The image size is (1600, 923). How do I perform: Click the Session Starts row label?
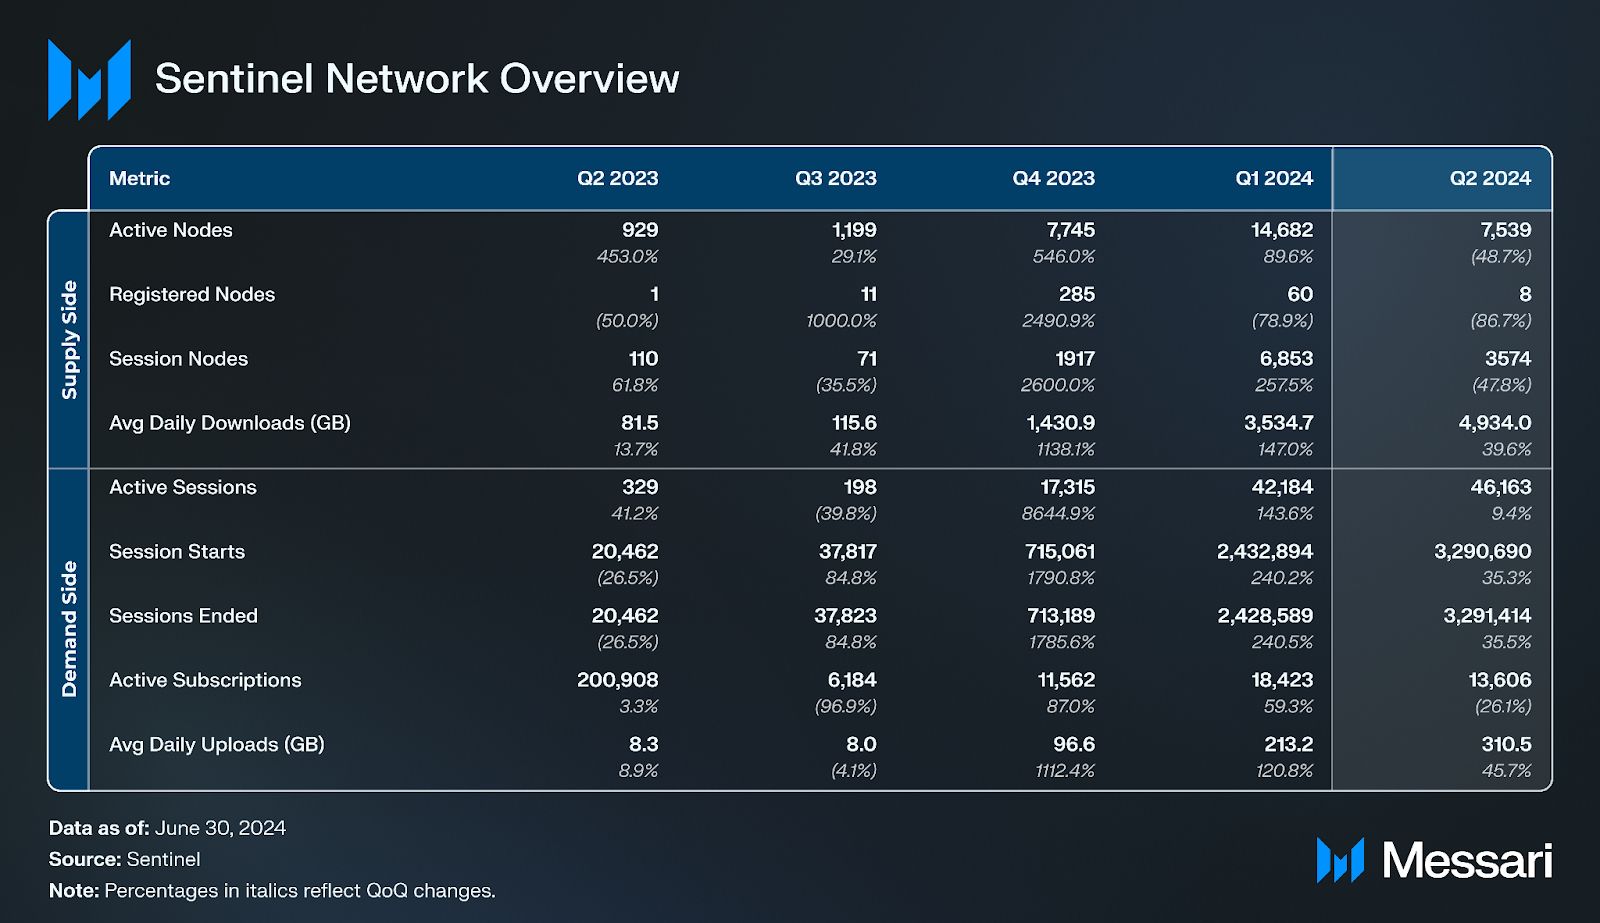click(177, 551)
